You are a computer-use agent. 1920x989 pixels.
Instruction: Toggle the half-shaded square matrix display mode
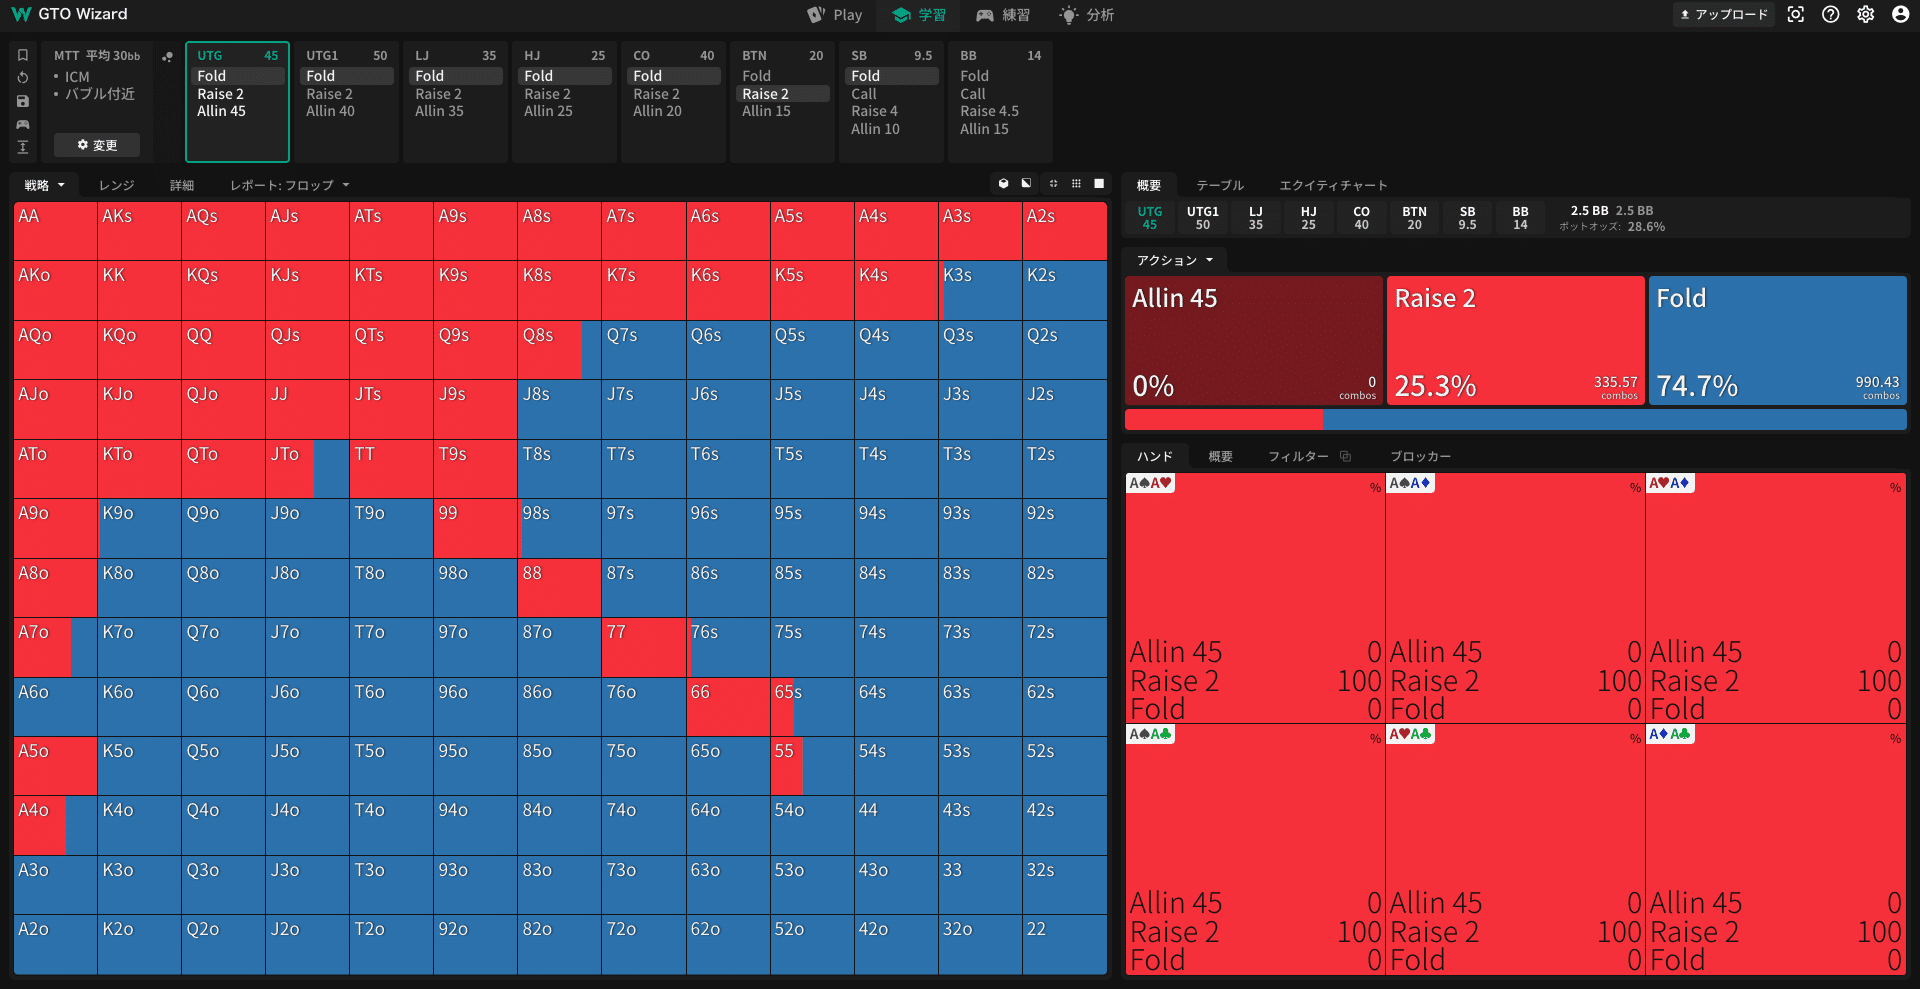(1026, 184)
